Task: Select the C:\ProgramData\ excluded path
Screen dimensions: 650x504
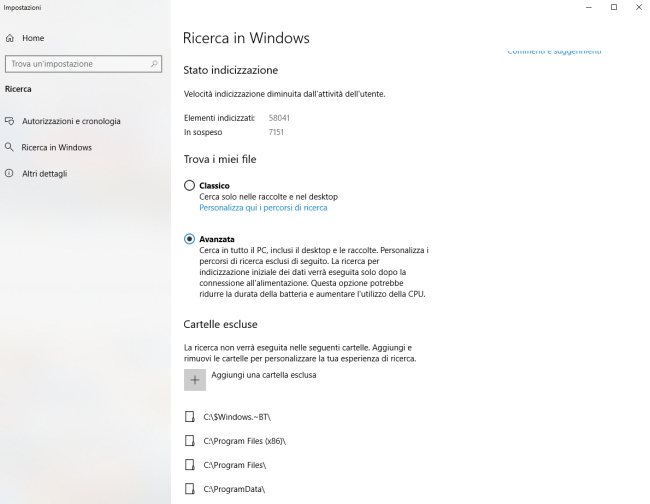Action: pyautogui.click(x=234, y=489)
